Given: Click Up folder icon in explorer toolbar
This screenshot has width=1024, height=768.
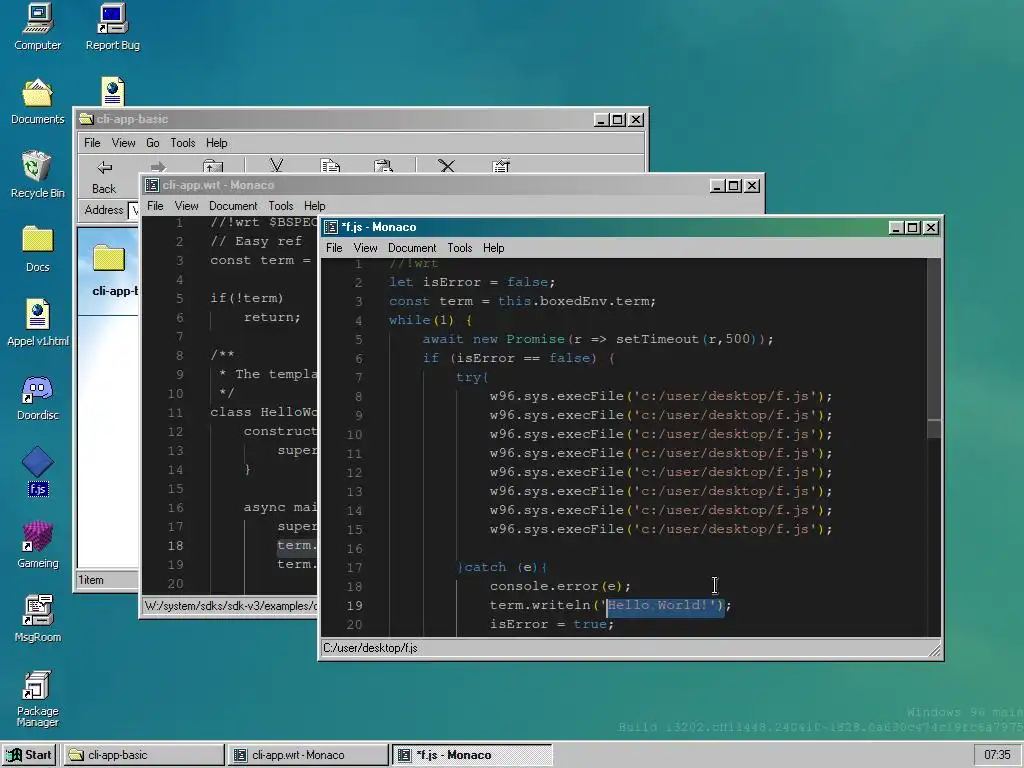Looking at the screenshot, I should [213, 166].
